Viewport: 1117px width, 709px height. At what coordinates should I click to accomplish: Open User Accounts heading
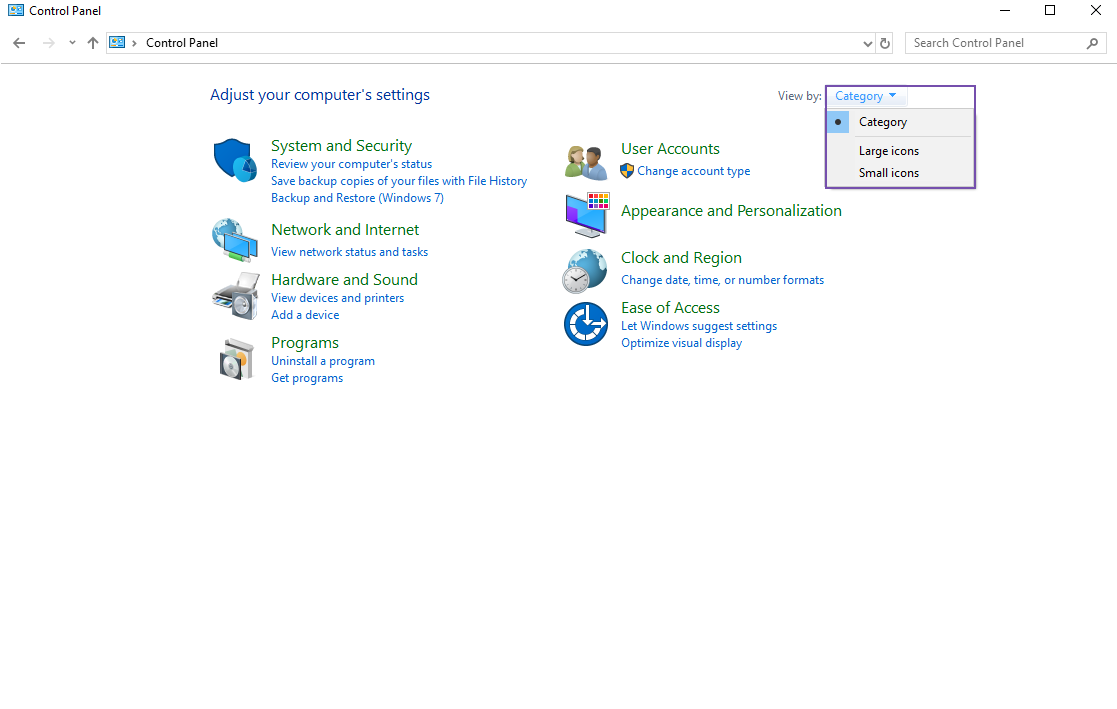coord(670,149)
